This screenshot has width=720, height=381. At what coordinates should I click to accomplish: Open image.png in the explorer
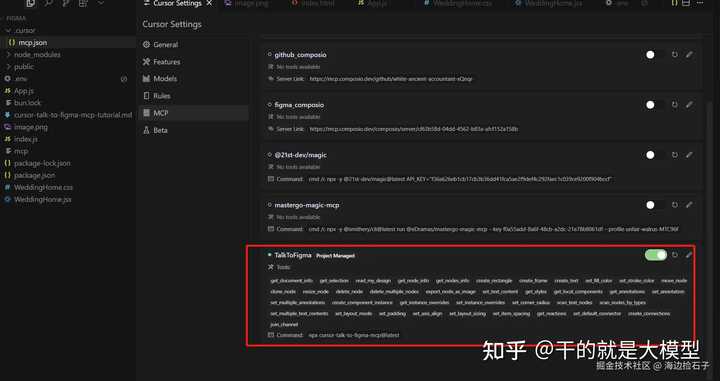tap(68, 127)
